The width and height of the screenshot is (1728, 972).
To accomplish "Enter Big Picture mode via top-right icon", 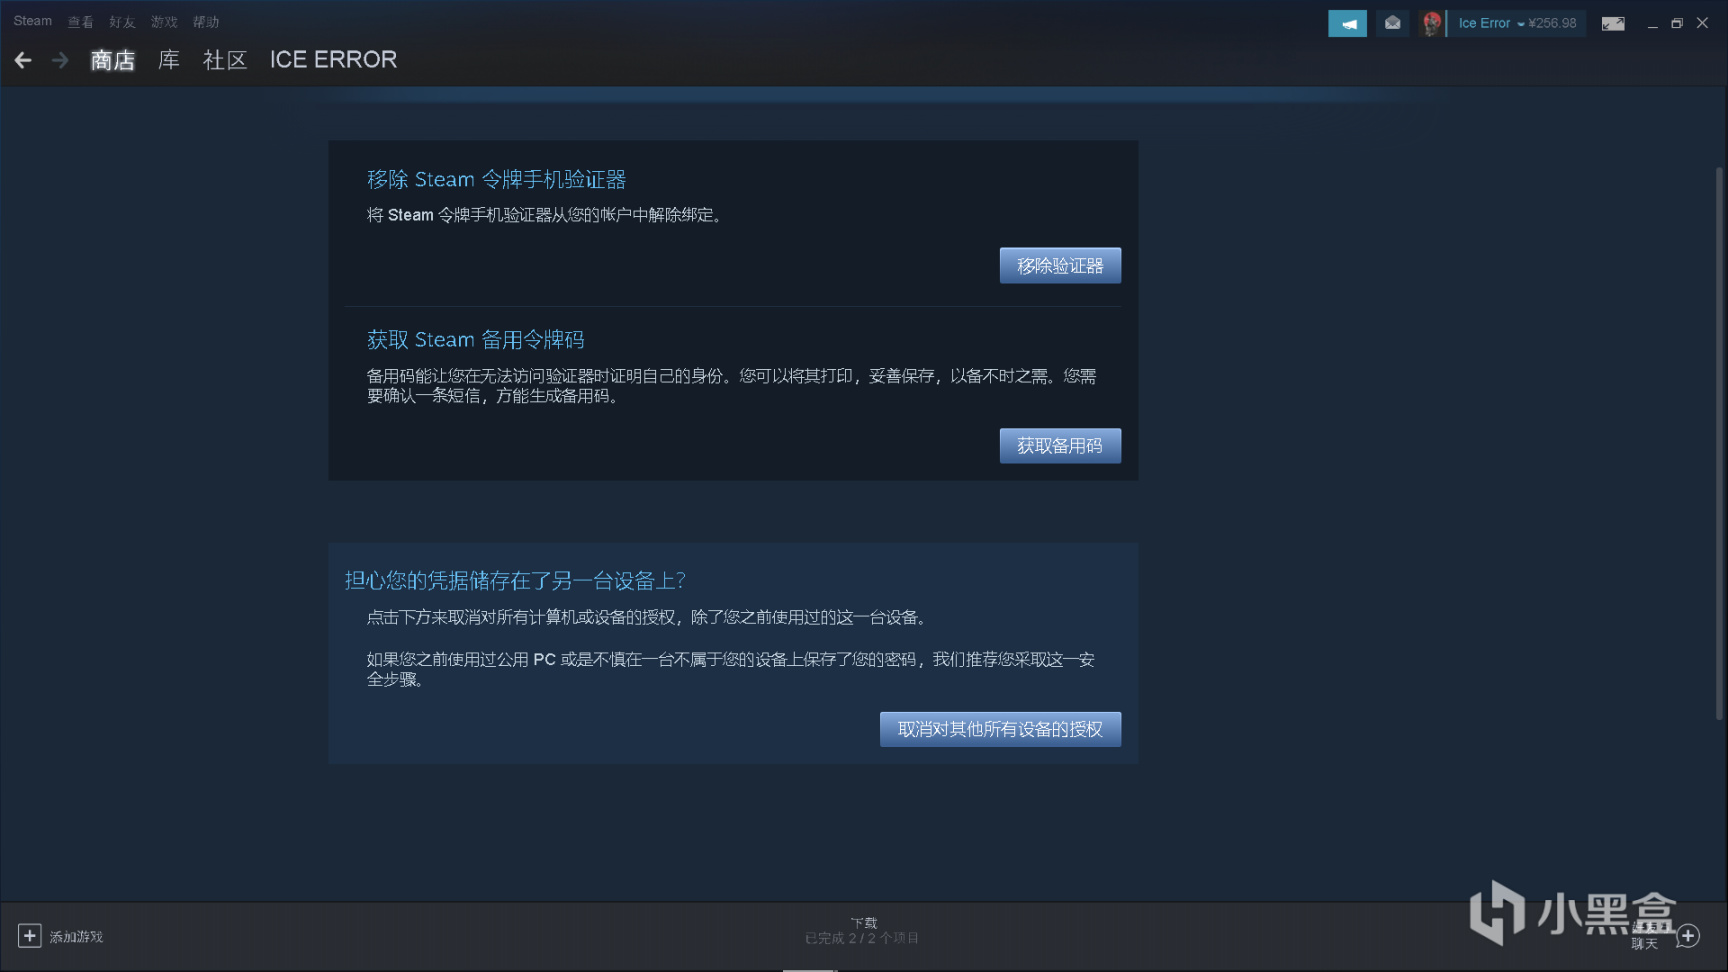I will [1613, 22].
